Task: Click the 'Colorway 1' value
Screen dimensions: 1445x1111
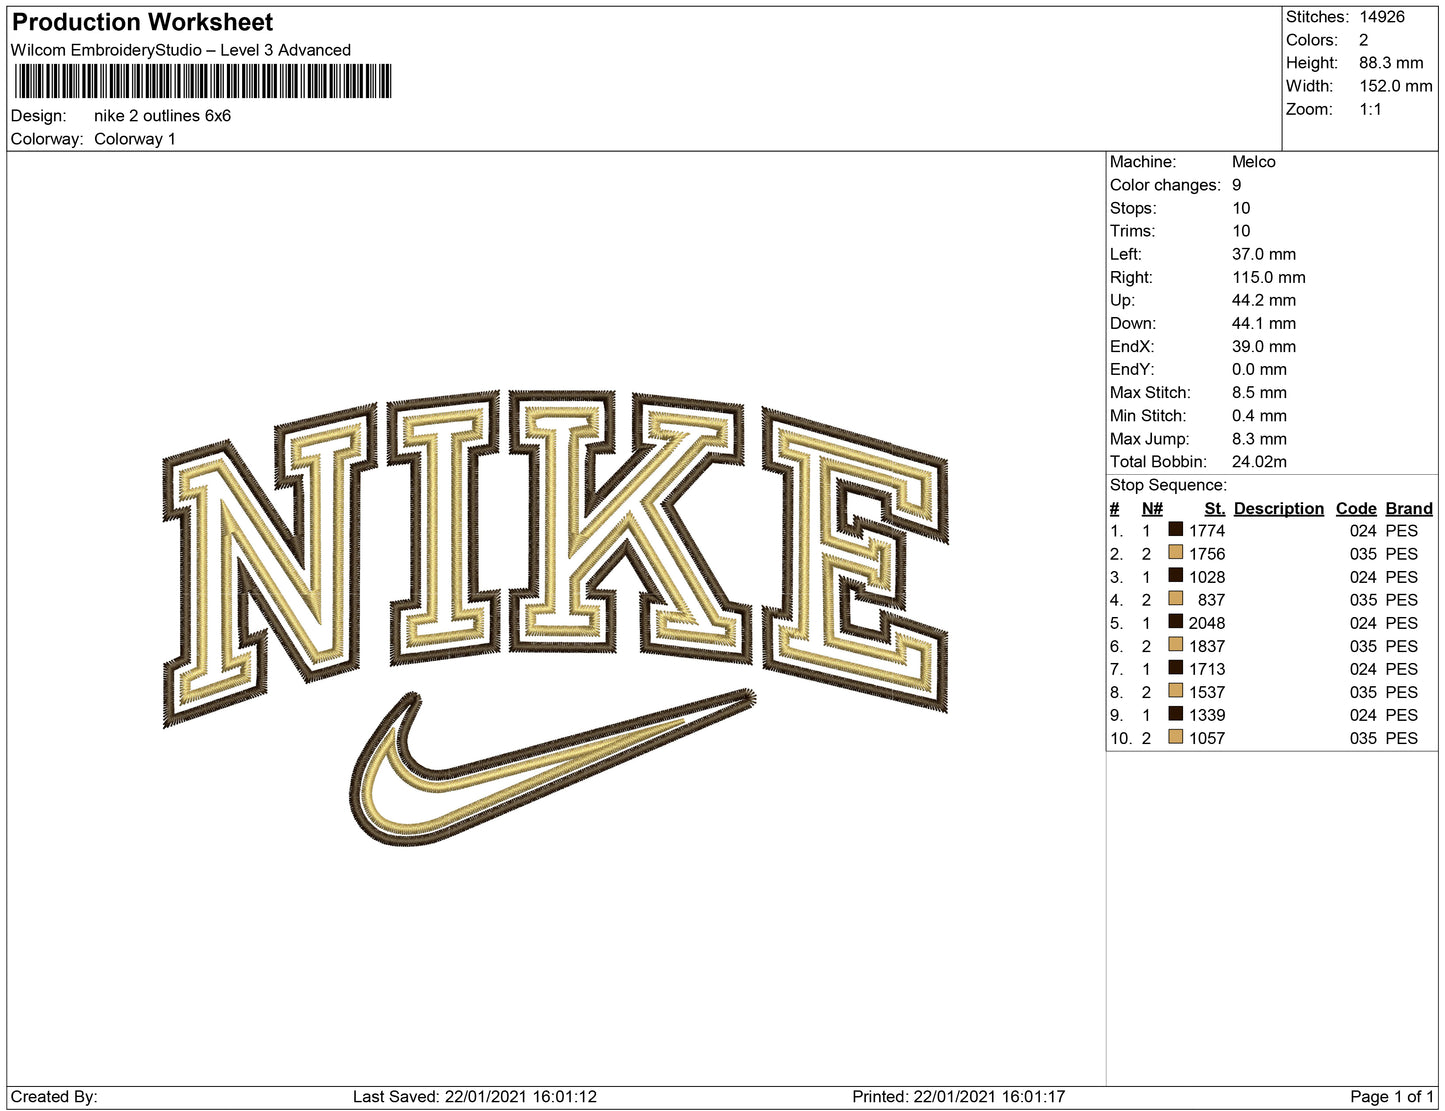Action: (135, 139)
